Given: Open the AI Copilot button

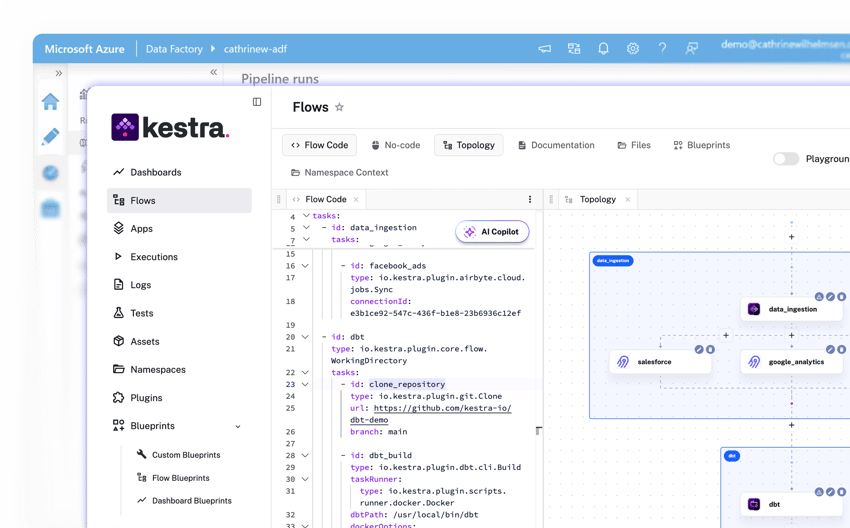Looking at the screenshot, I should pyautogui.click(x=491, y=232).
